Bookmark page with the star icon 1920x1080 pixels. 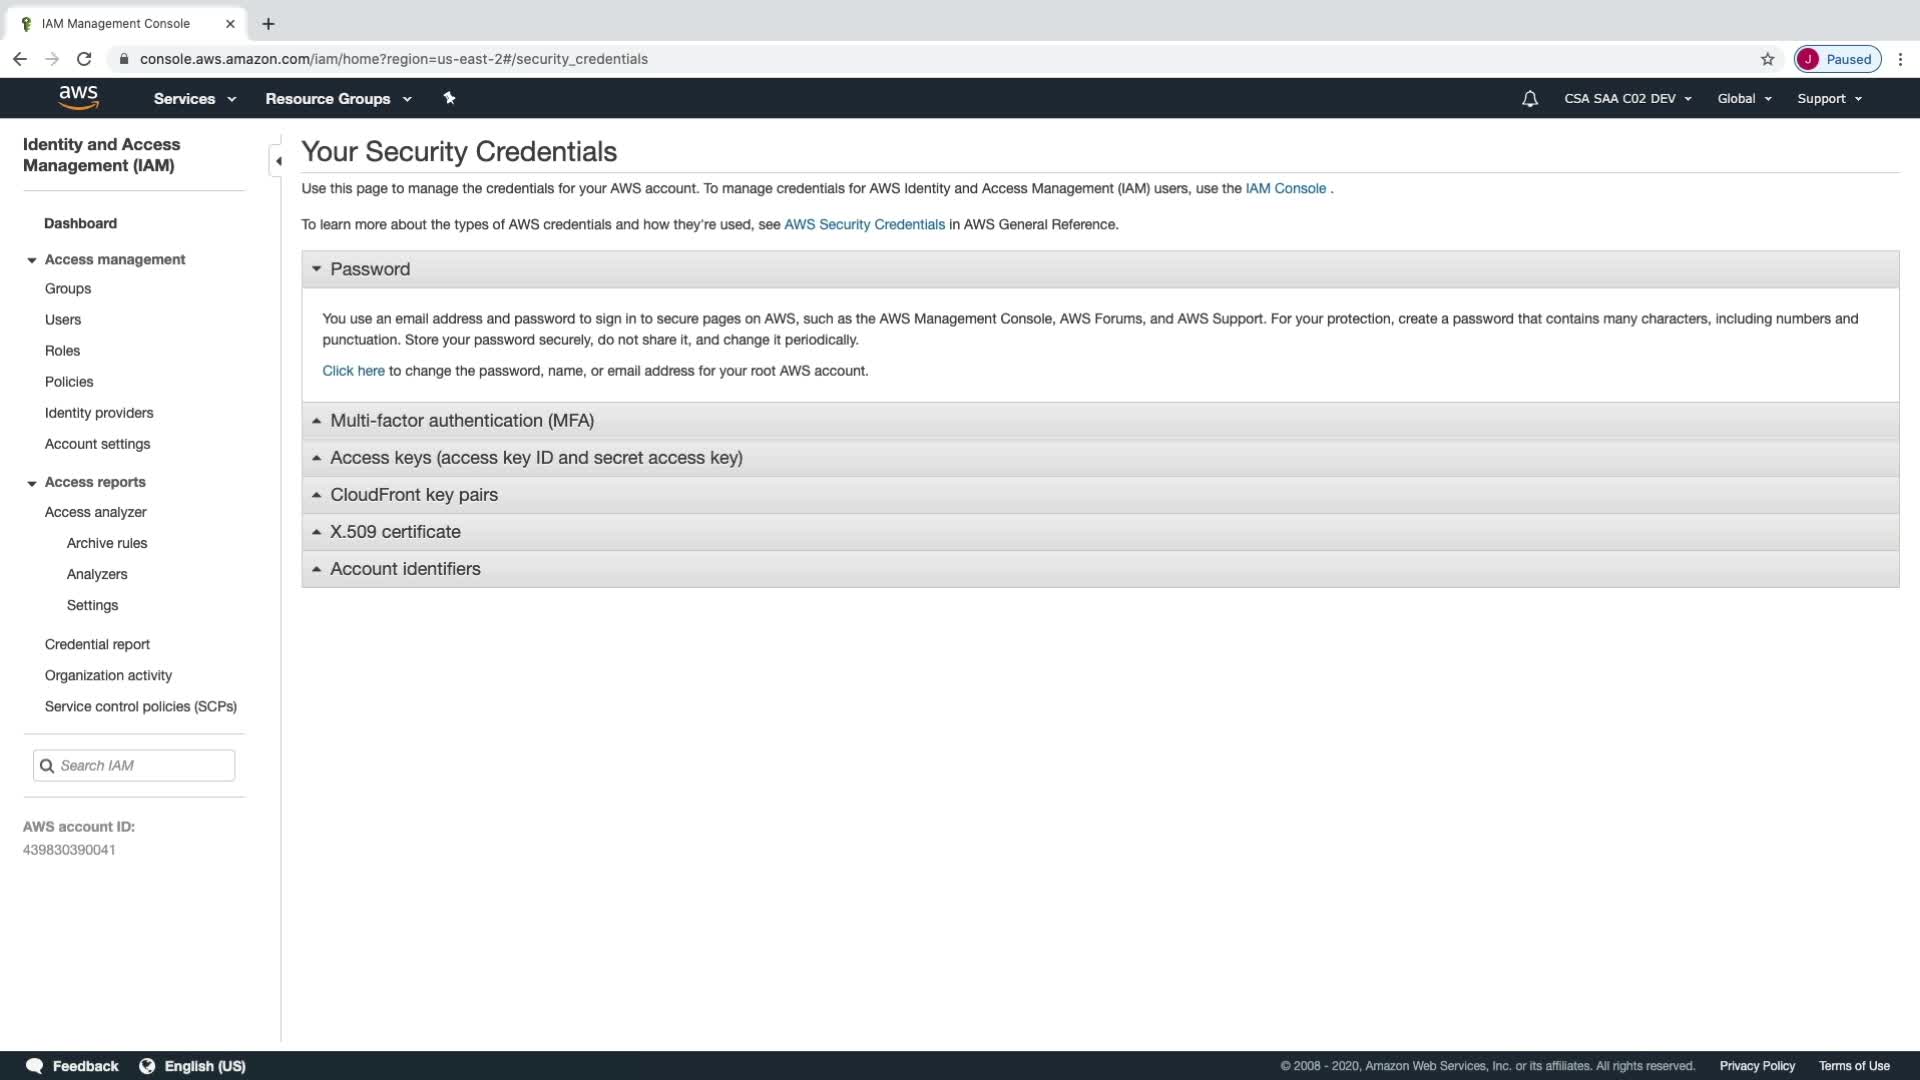pyautogui.click(x=1767, y=59)
